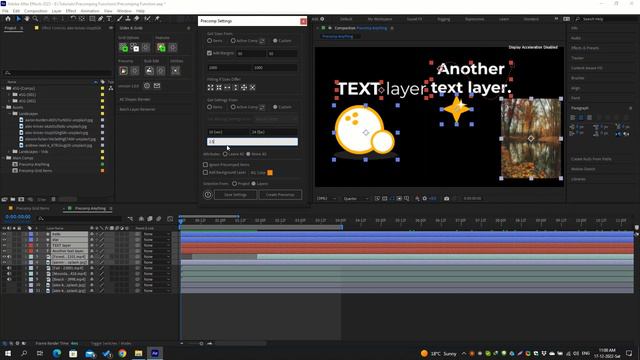Expand the Assets folder in Project panel

[x=4, y=107]
